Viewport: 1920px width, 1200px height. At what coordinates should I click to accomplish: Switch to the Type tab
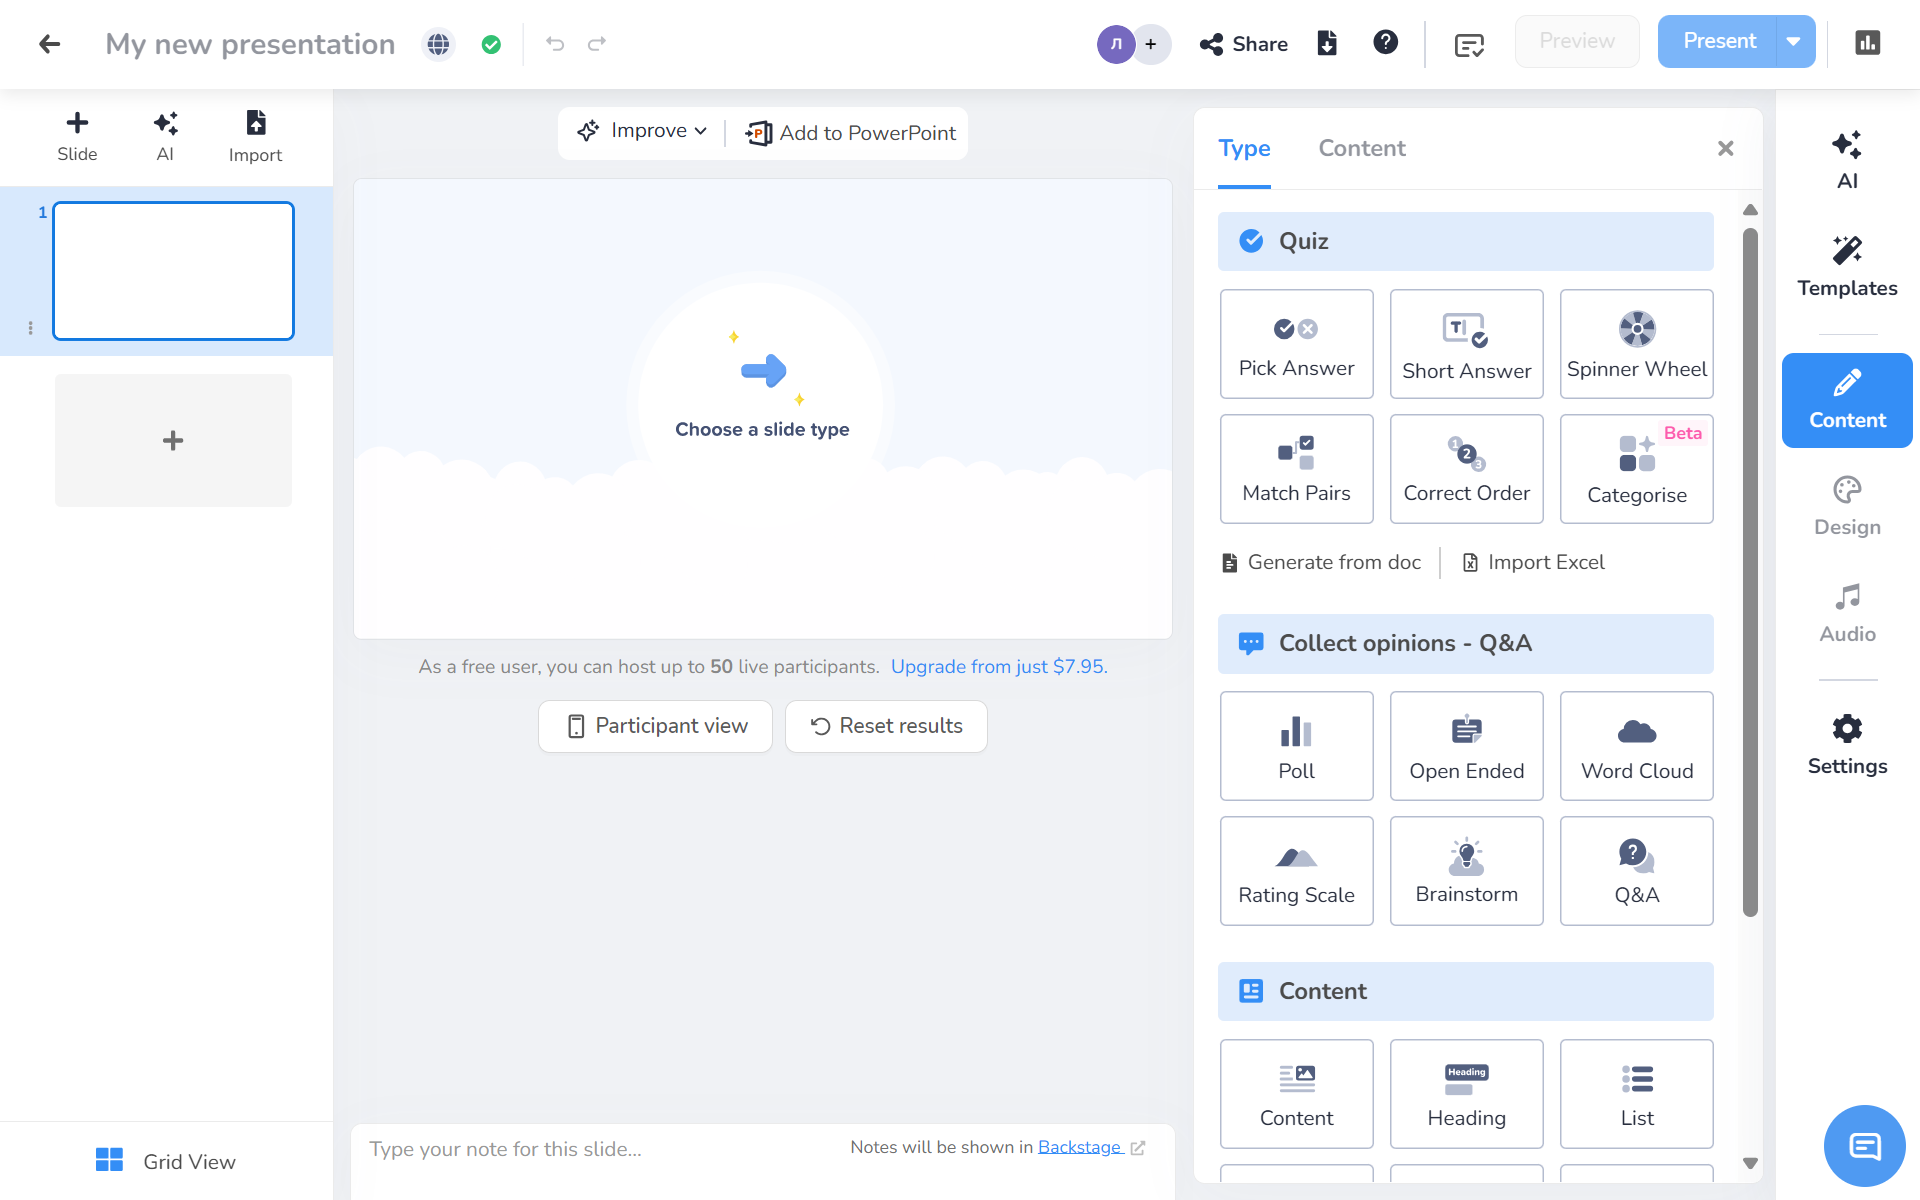pyautogui.click(x=1244, y=149)
